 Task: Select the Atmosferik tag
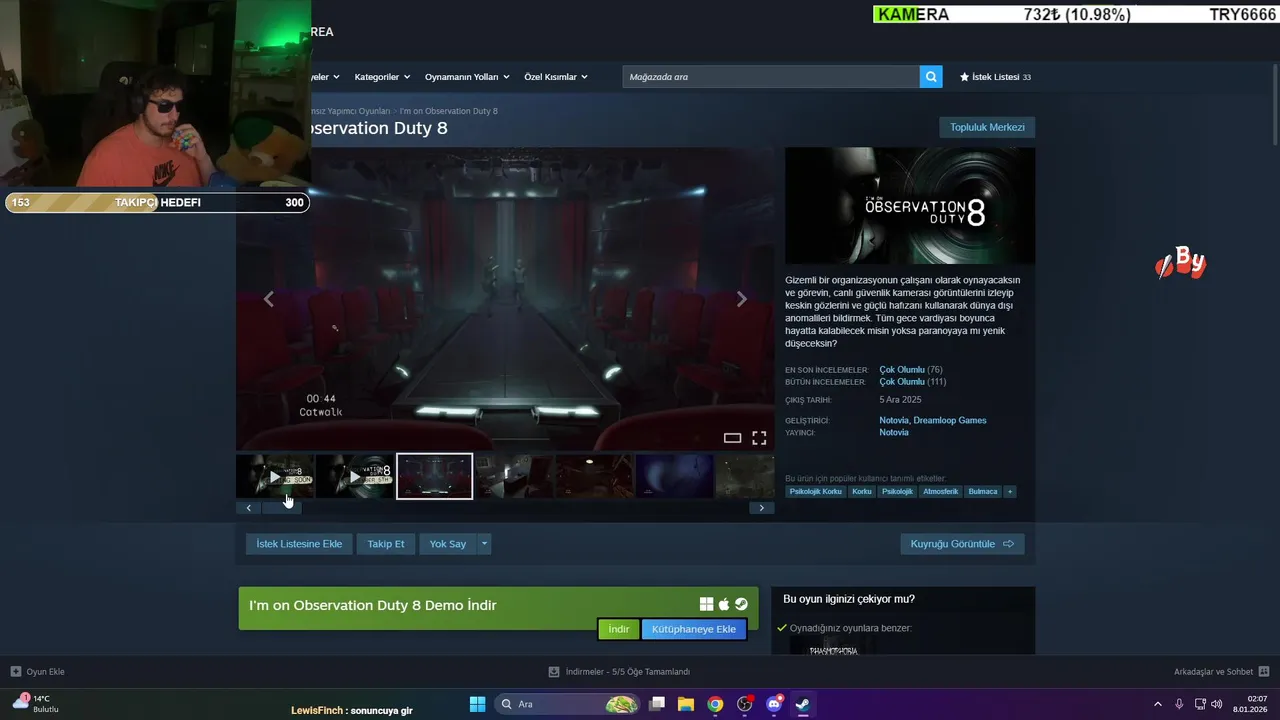941,492
